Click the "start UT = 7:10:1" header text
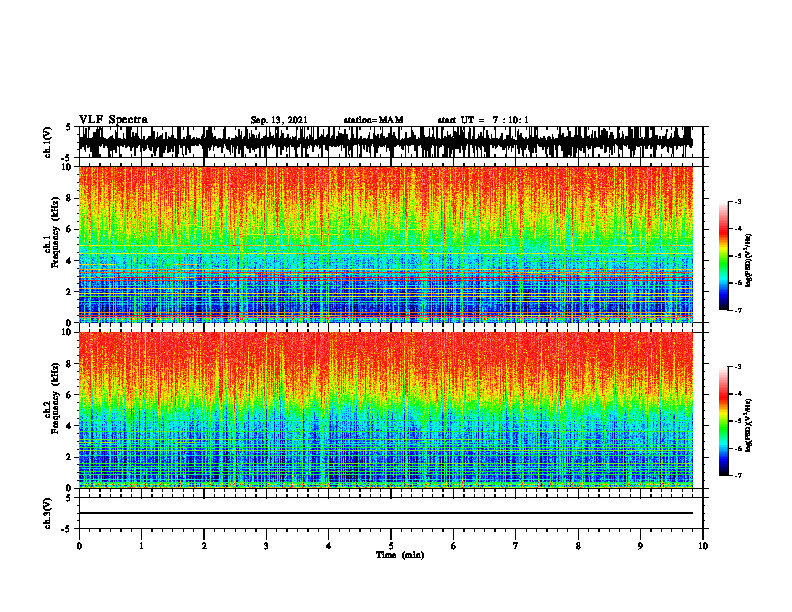This screenshot has height=612, width=792. click(x=483, y=120)
